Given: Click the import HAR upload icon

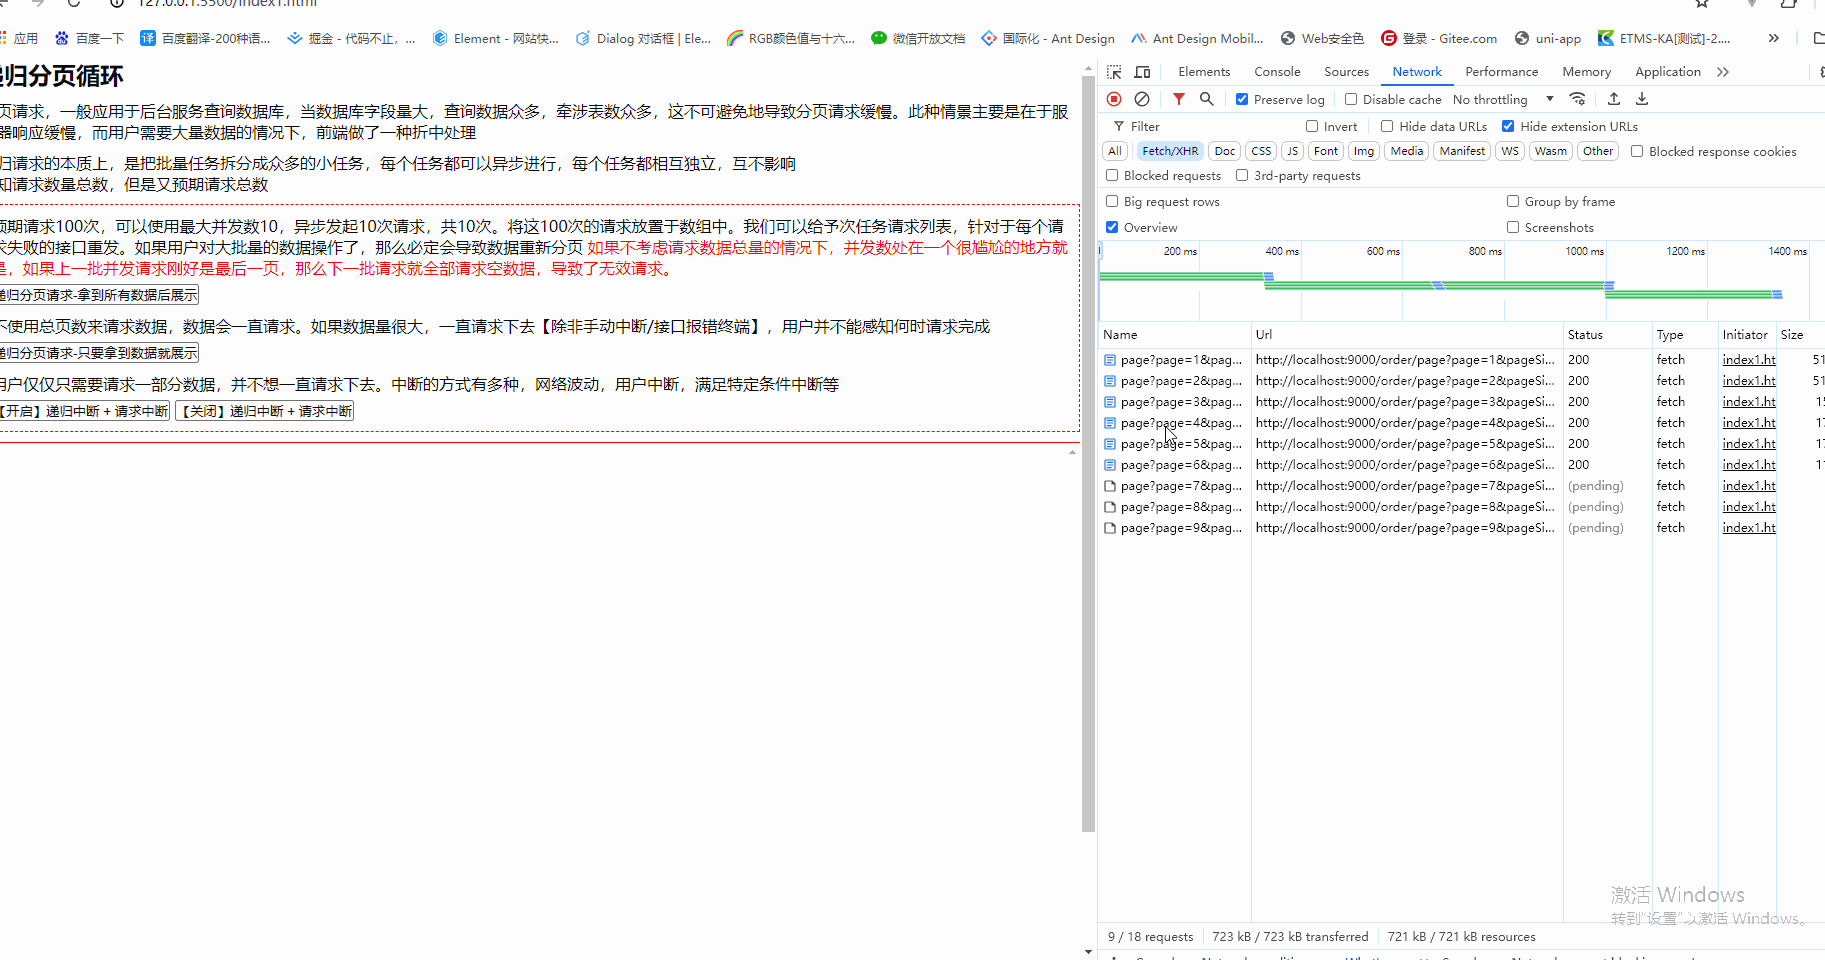Looking at the screenshot, I should pyautogui.click(x=1614, y=99).
